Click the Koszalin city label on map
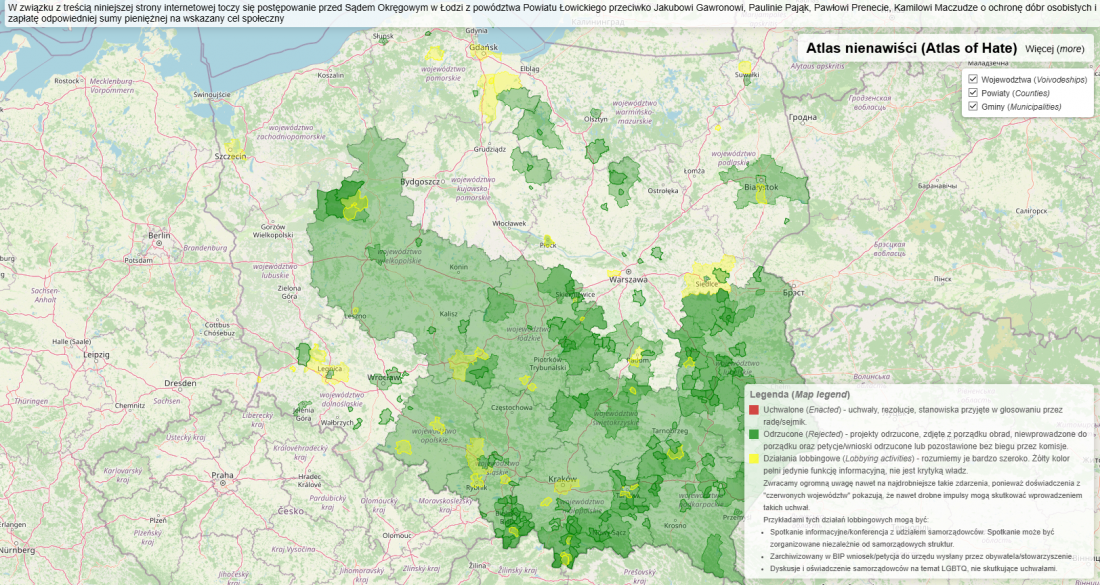This screenshot has height=585, width=1100. 331,76
